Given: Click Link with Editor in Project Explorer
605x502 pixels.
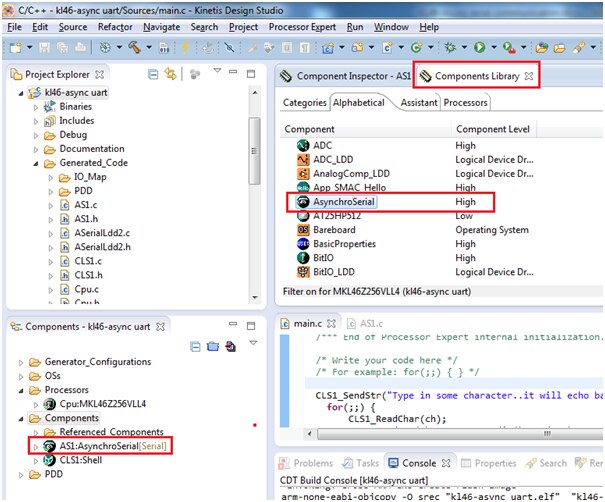Looking at the screenshot, I should [x=171, y=74].
